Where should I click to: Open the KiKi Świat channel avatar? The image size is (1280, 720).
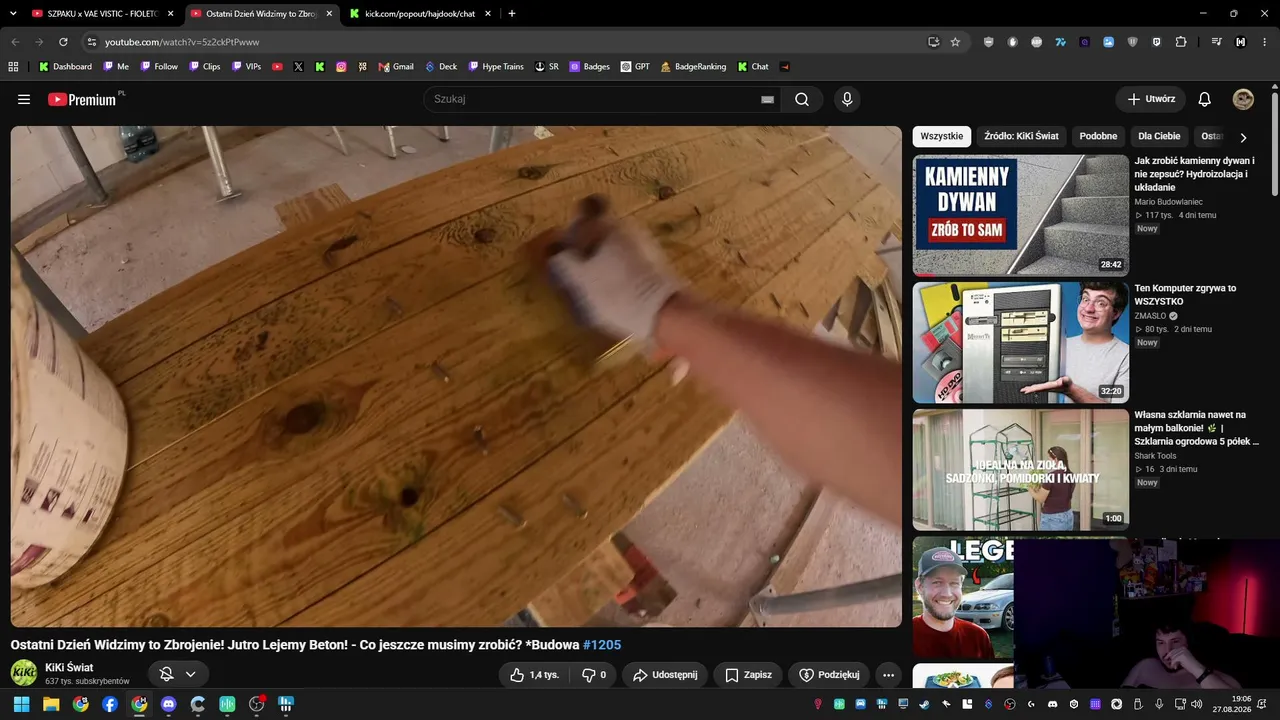click(24, 673)
